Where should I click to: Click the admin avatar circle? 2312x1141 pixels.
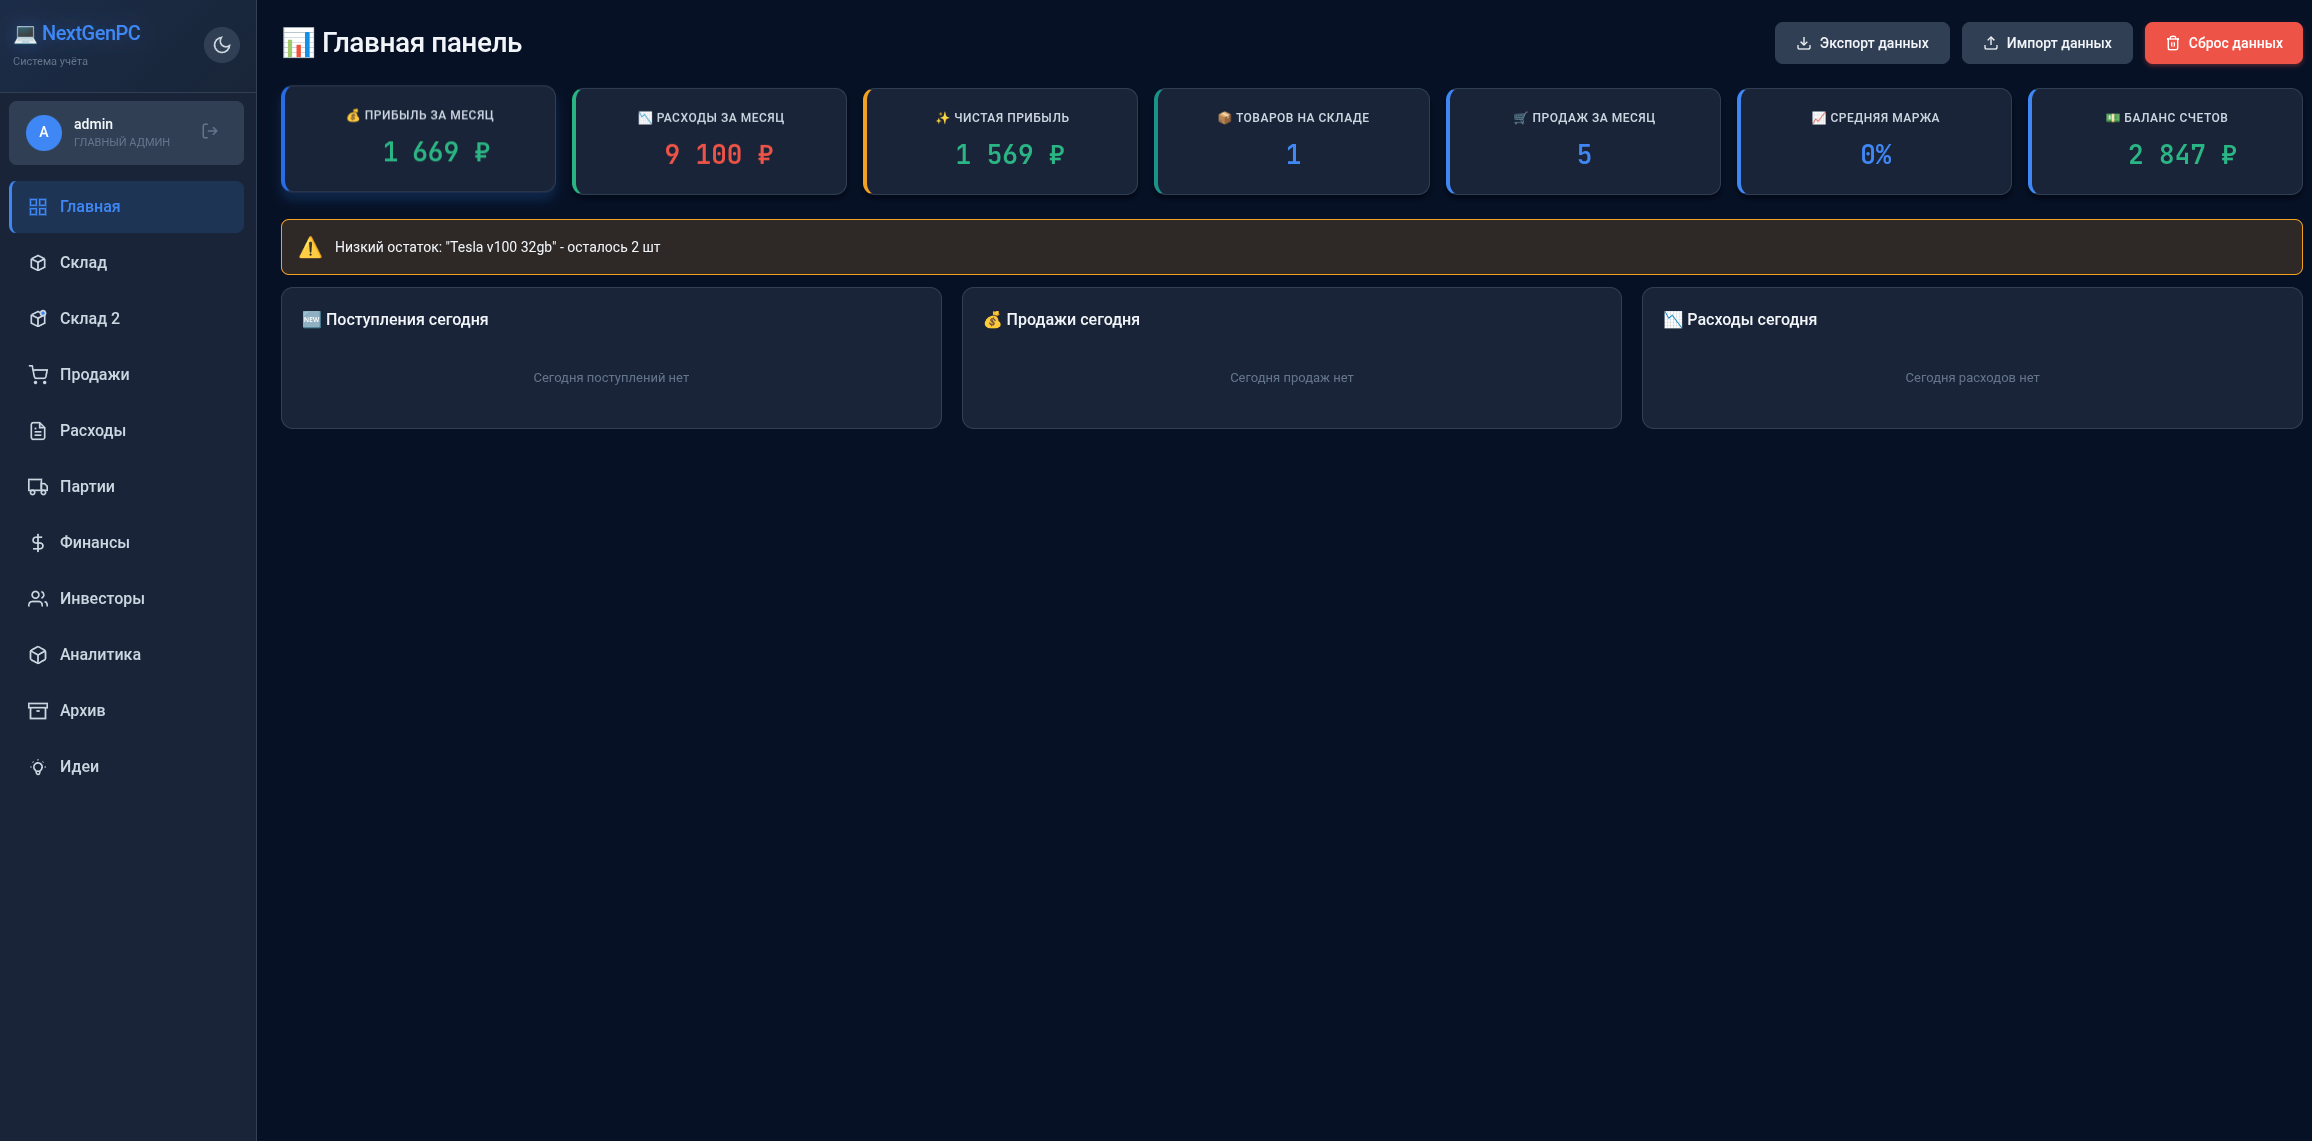pyautogui.click(x=43, y=132)
